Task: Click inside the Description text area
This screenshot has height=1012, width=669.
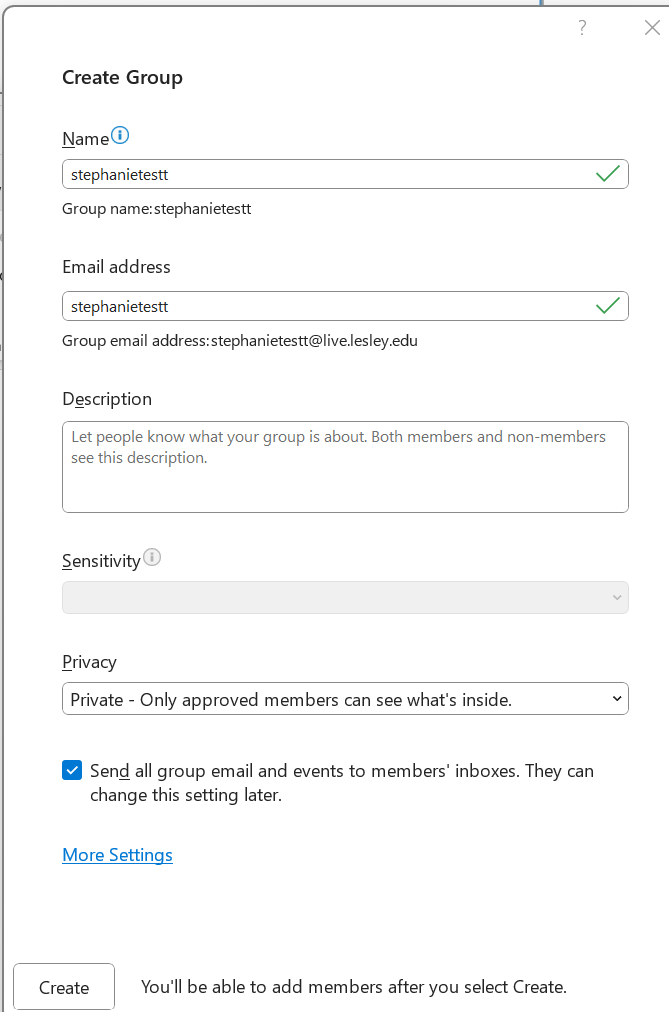Action: [345, 467]
